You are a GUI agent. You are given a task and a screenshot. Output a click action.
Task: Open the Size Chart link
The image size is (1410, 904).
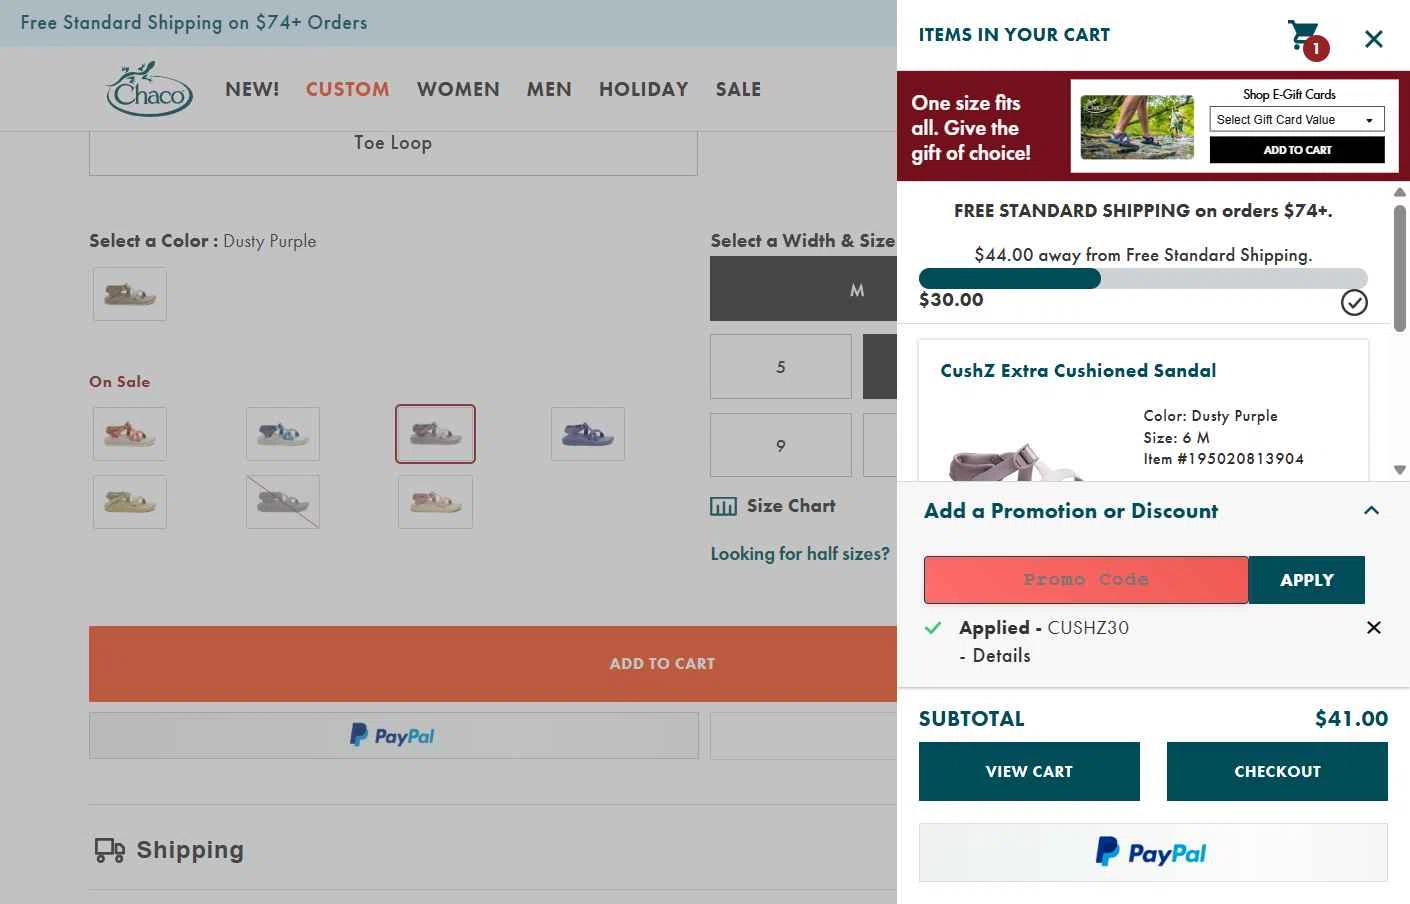pyautogui.click(x=791, y=506)
